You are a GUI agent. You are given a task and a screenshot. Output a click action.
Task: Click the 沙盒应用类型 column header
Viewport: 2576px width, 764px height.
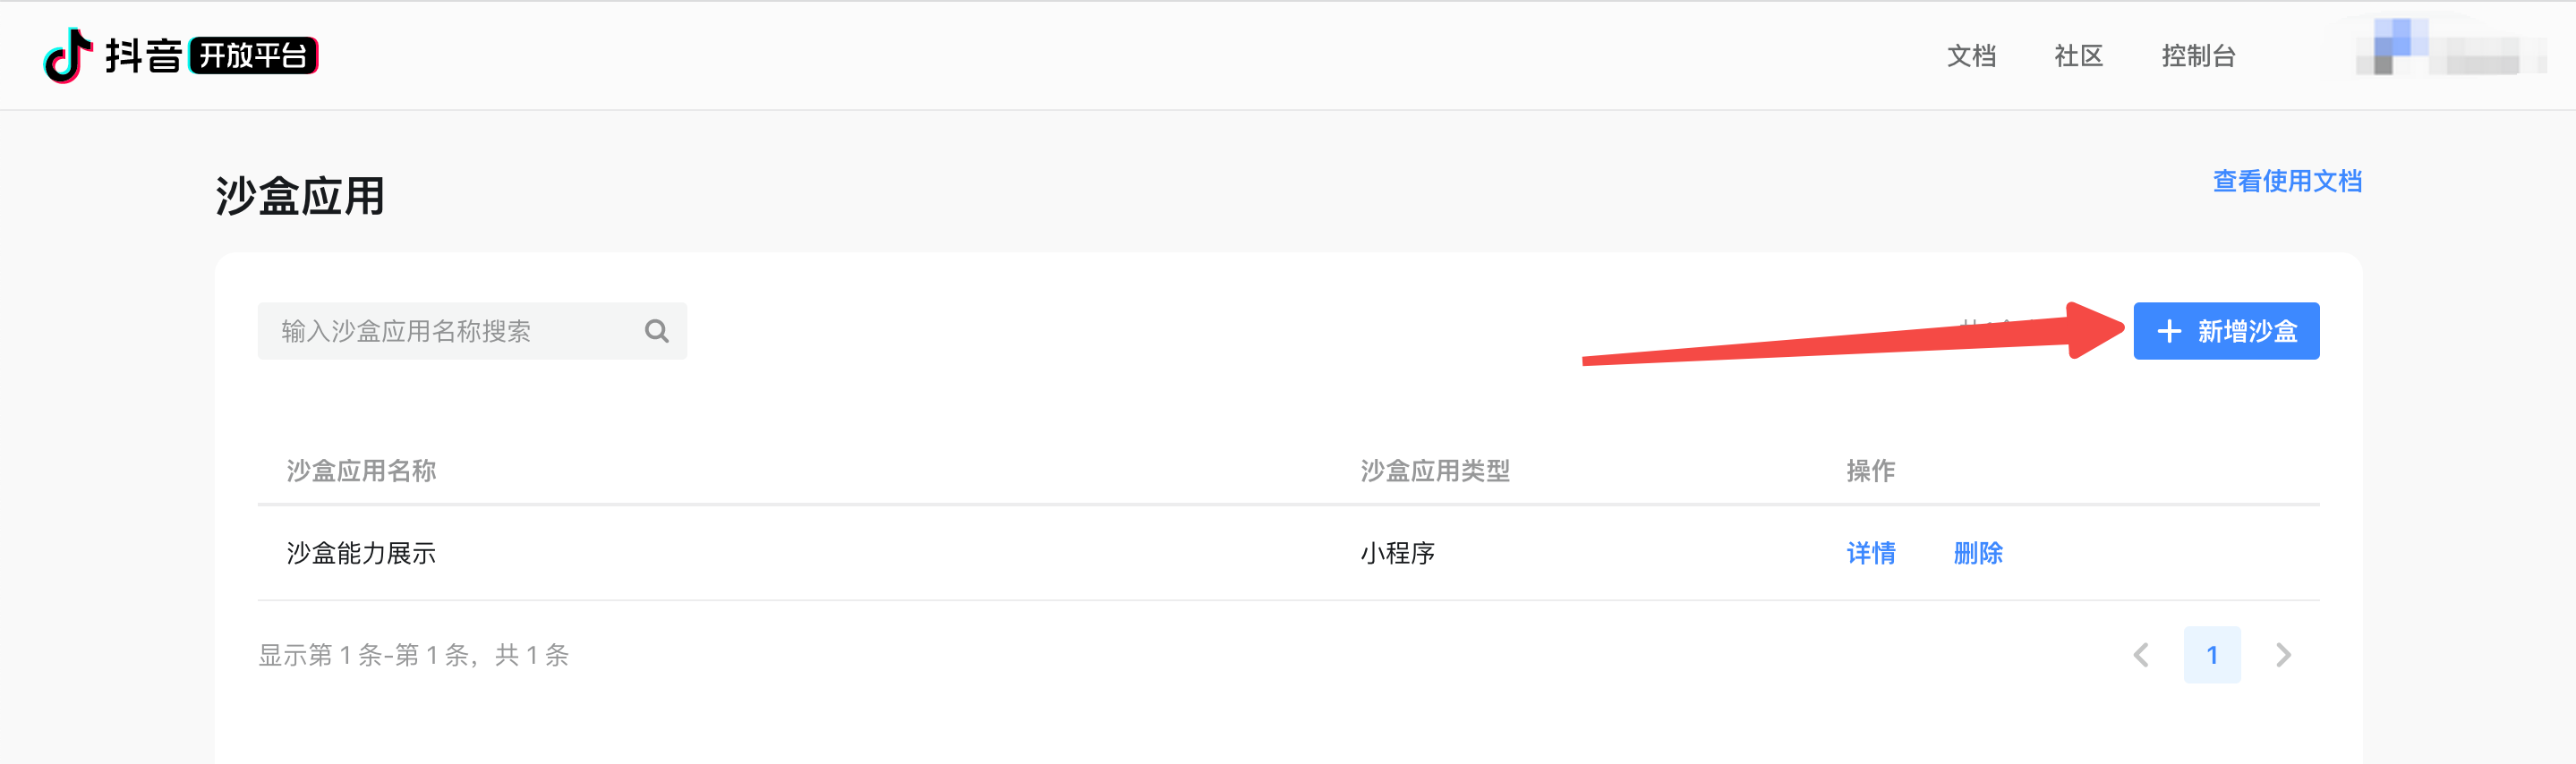click(x=1434, y=470)
